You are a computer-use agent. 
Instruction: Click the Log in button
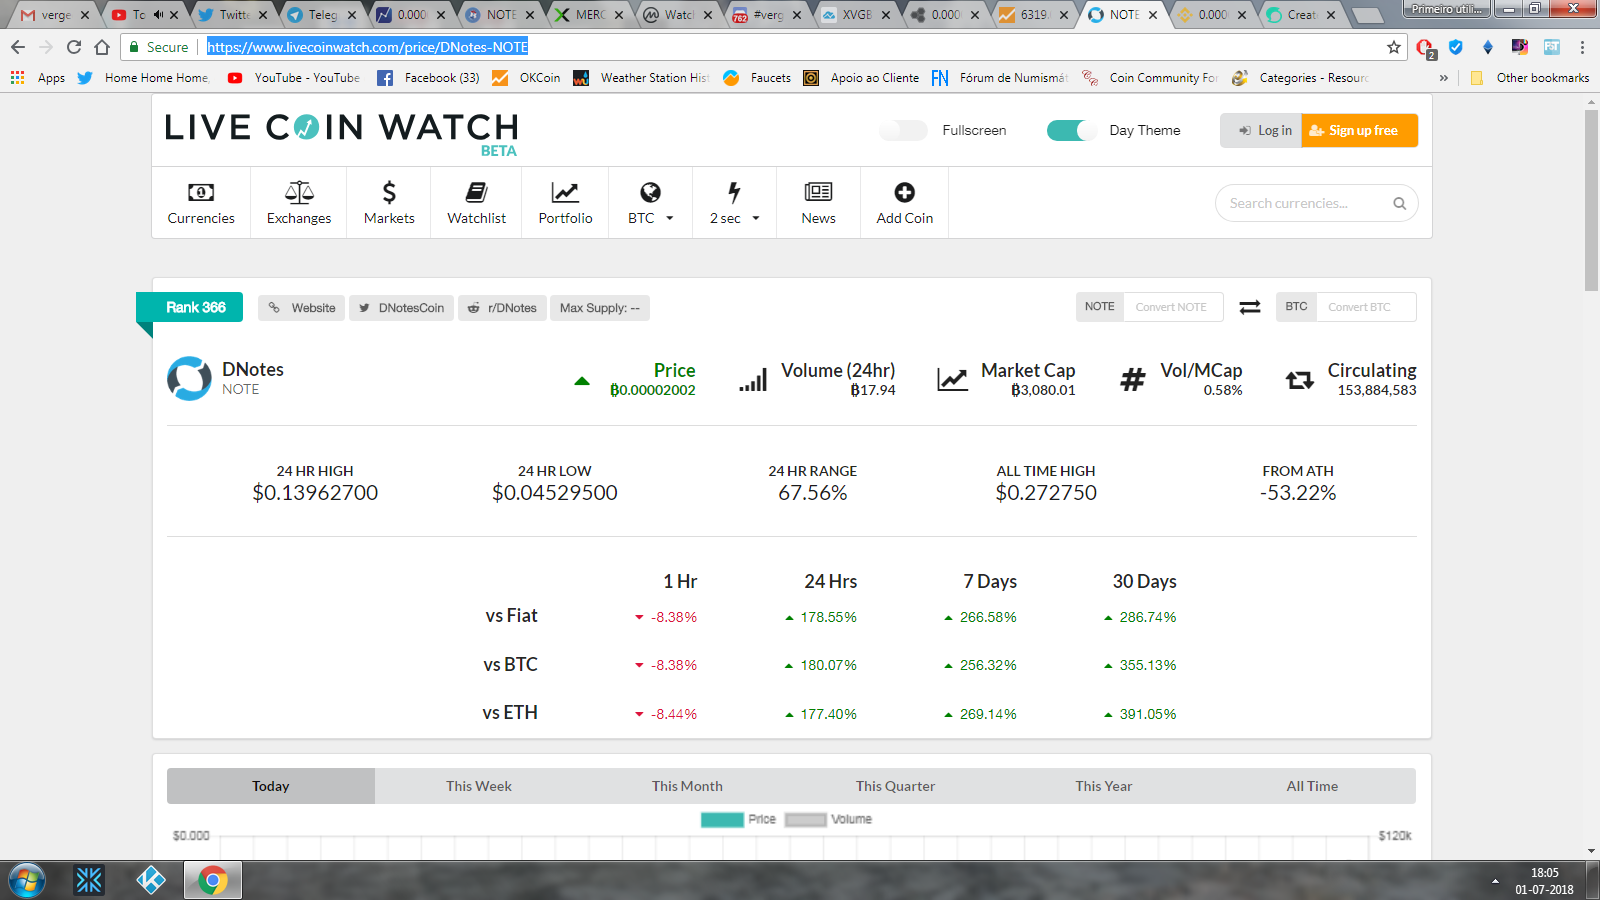coord(1261,130)
